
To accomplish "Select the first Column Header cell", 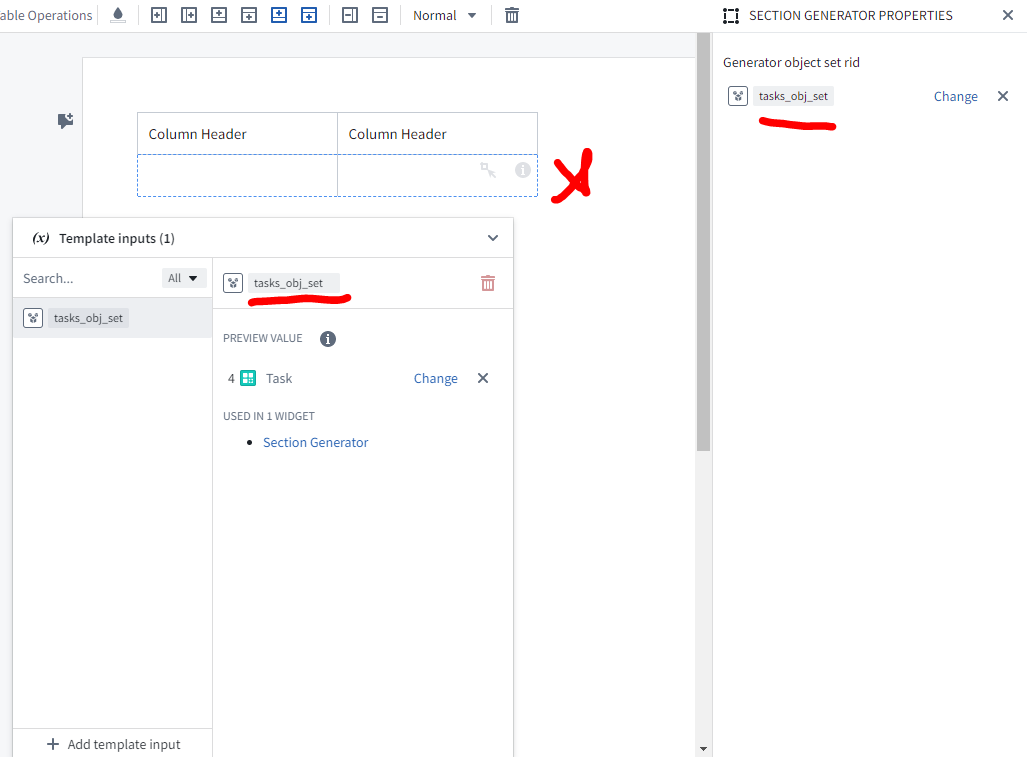I will pyautogui.click(x=237, y=134).
